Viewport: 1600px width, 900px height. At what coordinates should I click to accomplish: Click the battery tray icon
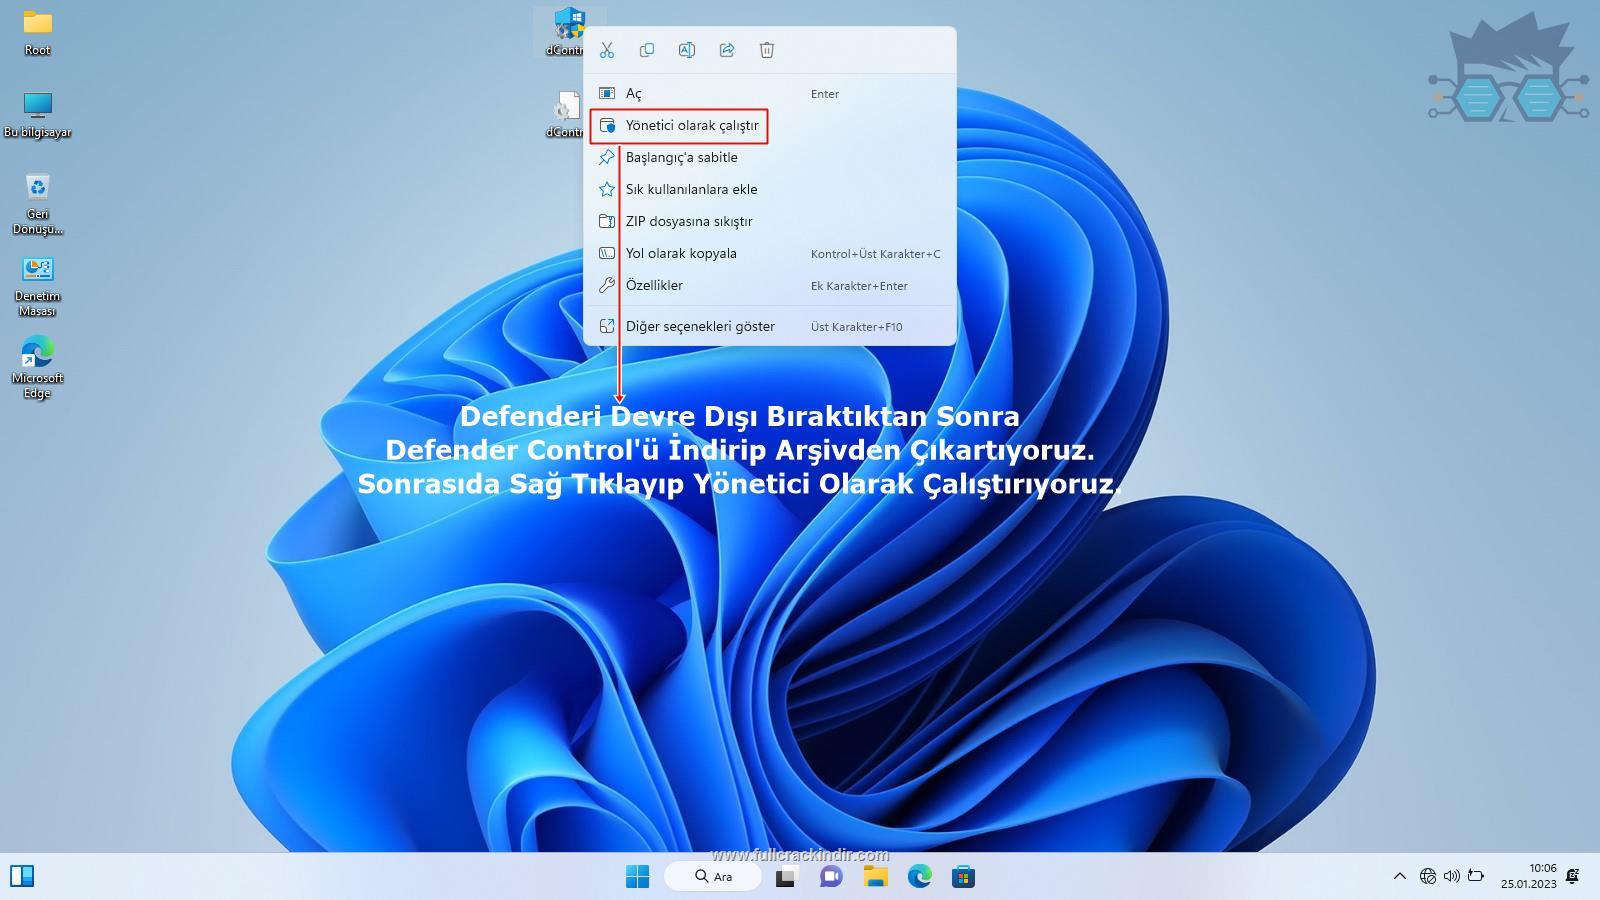click(1476, 877)
